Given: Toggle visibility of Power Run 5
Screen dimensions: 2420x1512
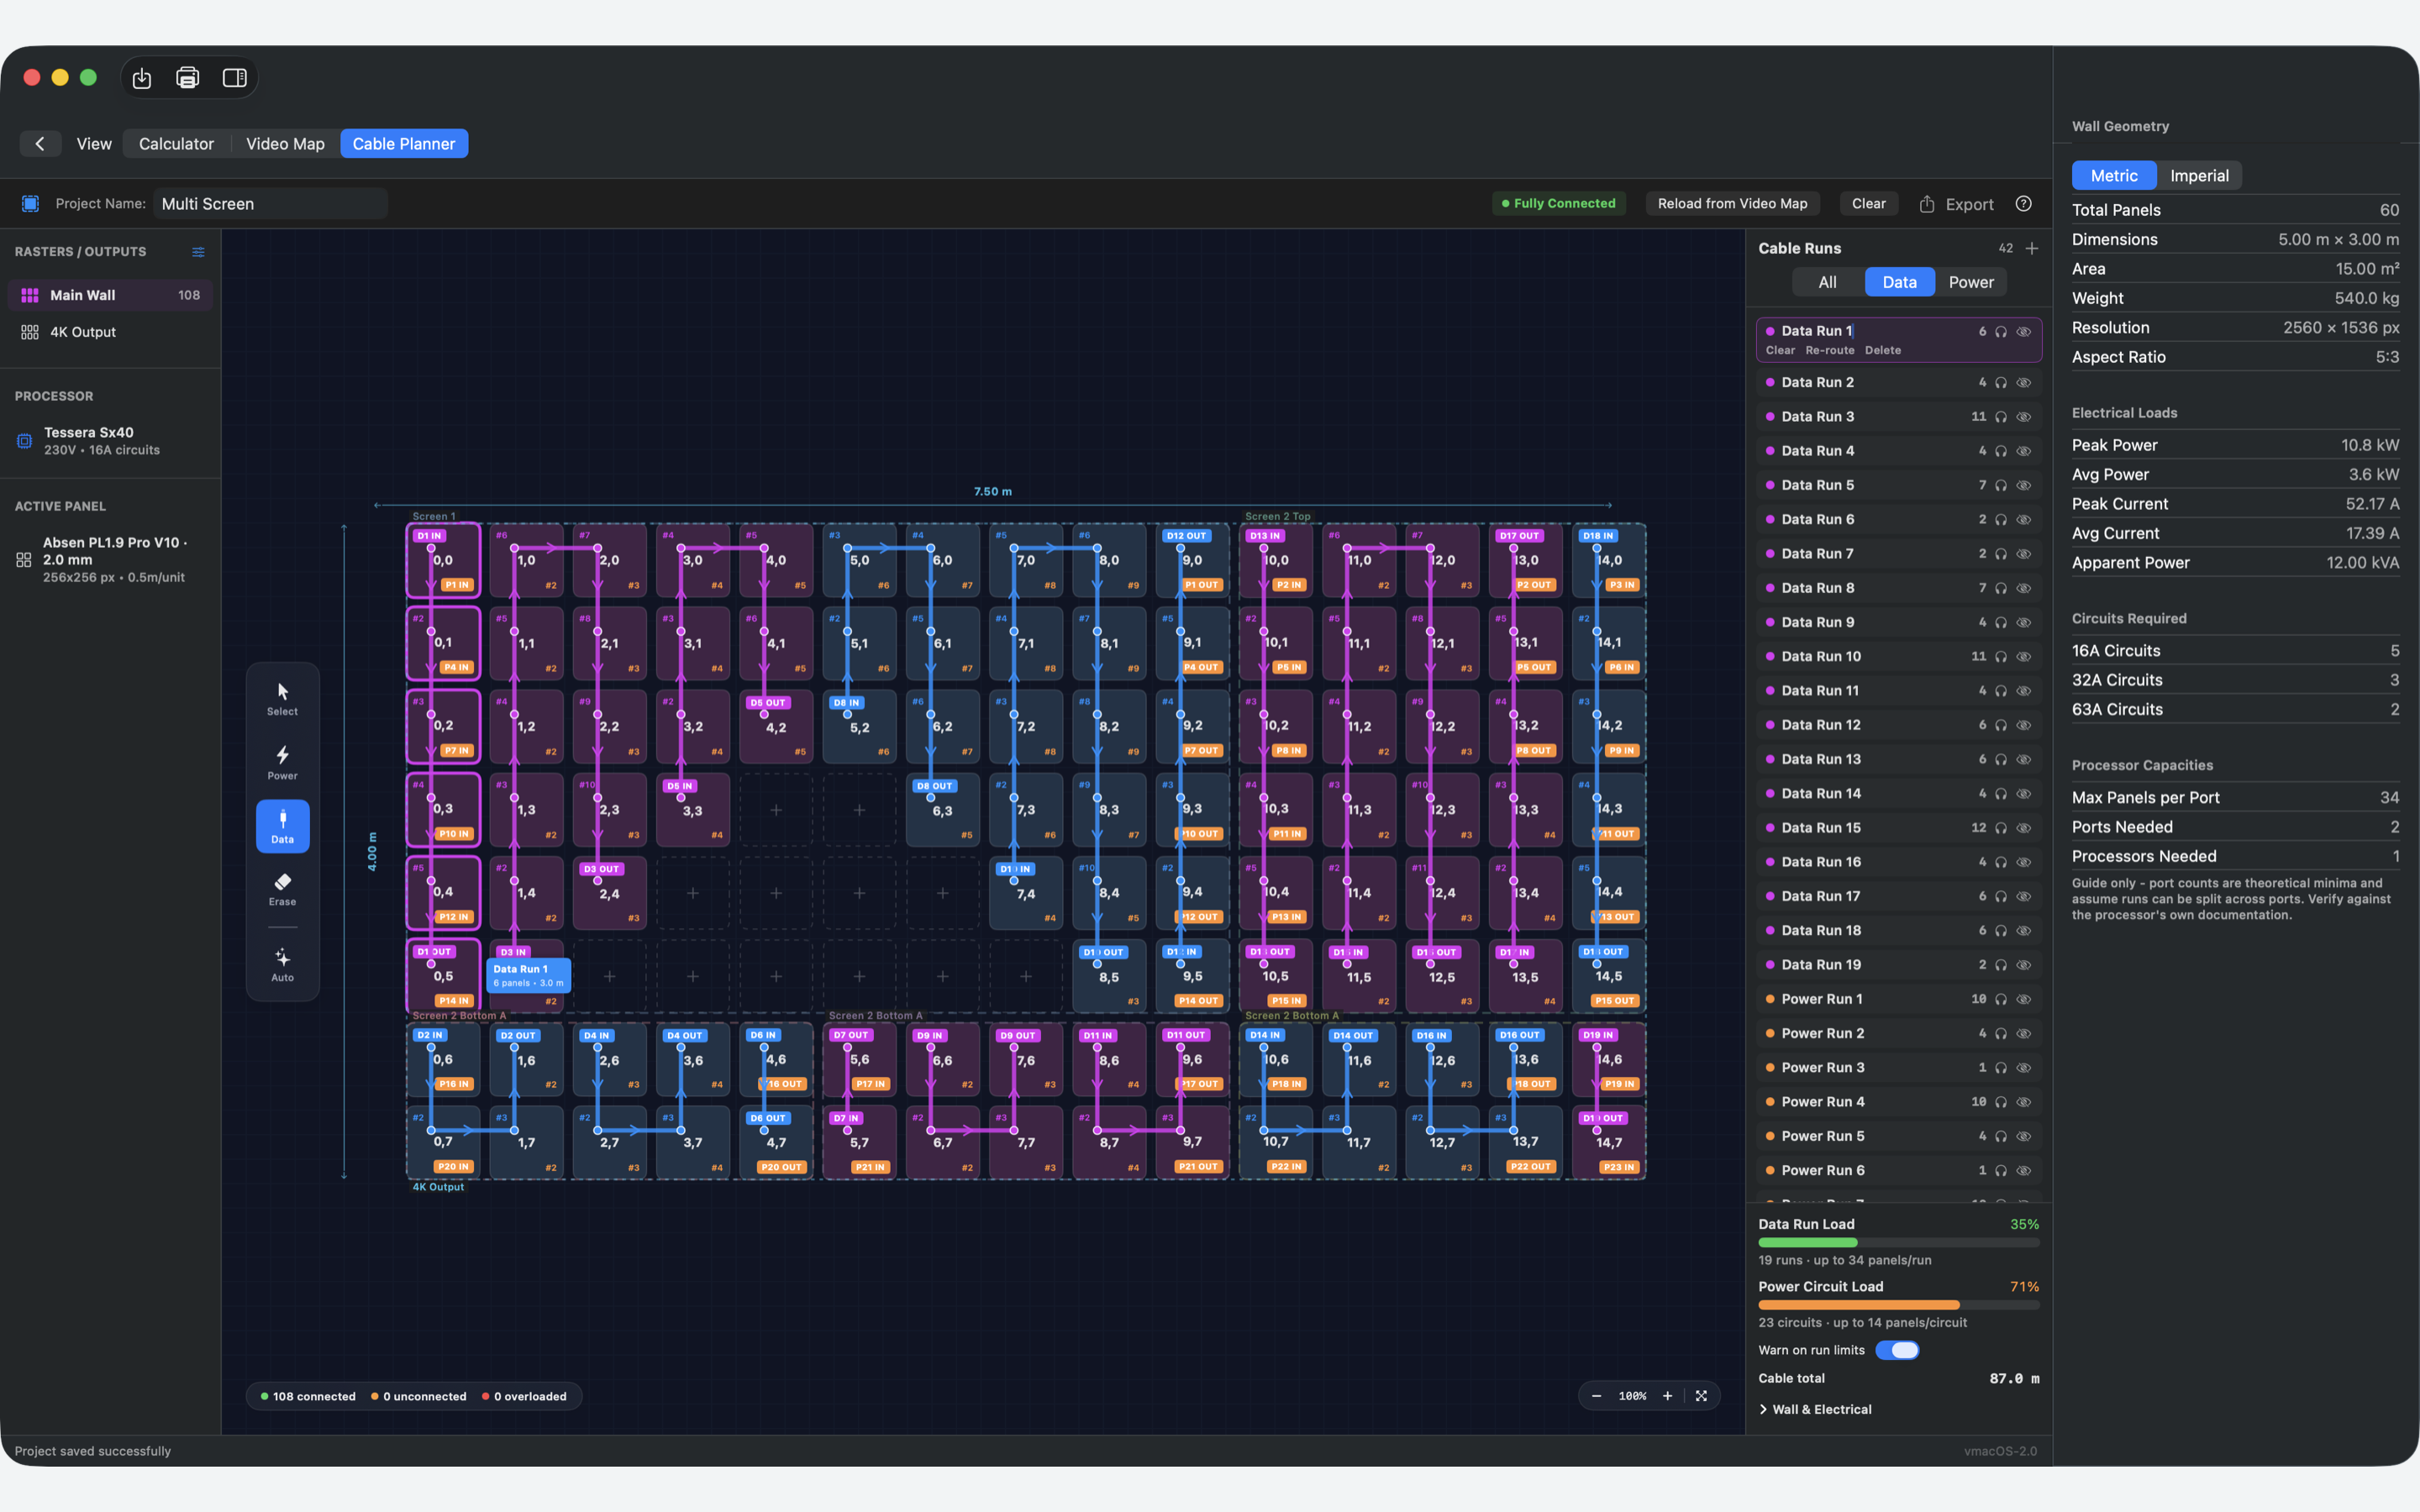Looking at the screenshot, I should (2023, 1136).
